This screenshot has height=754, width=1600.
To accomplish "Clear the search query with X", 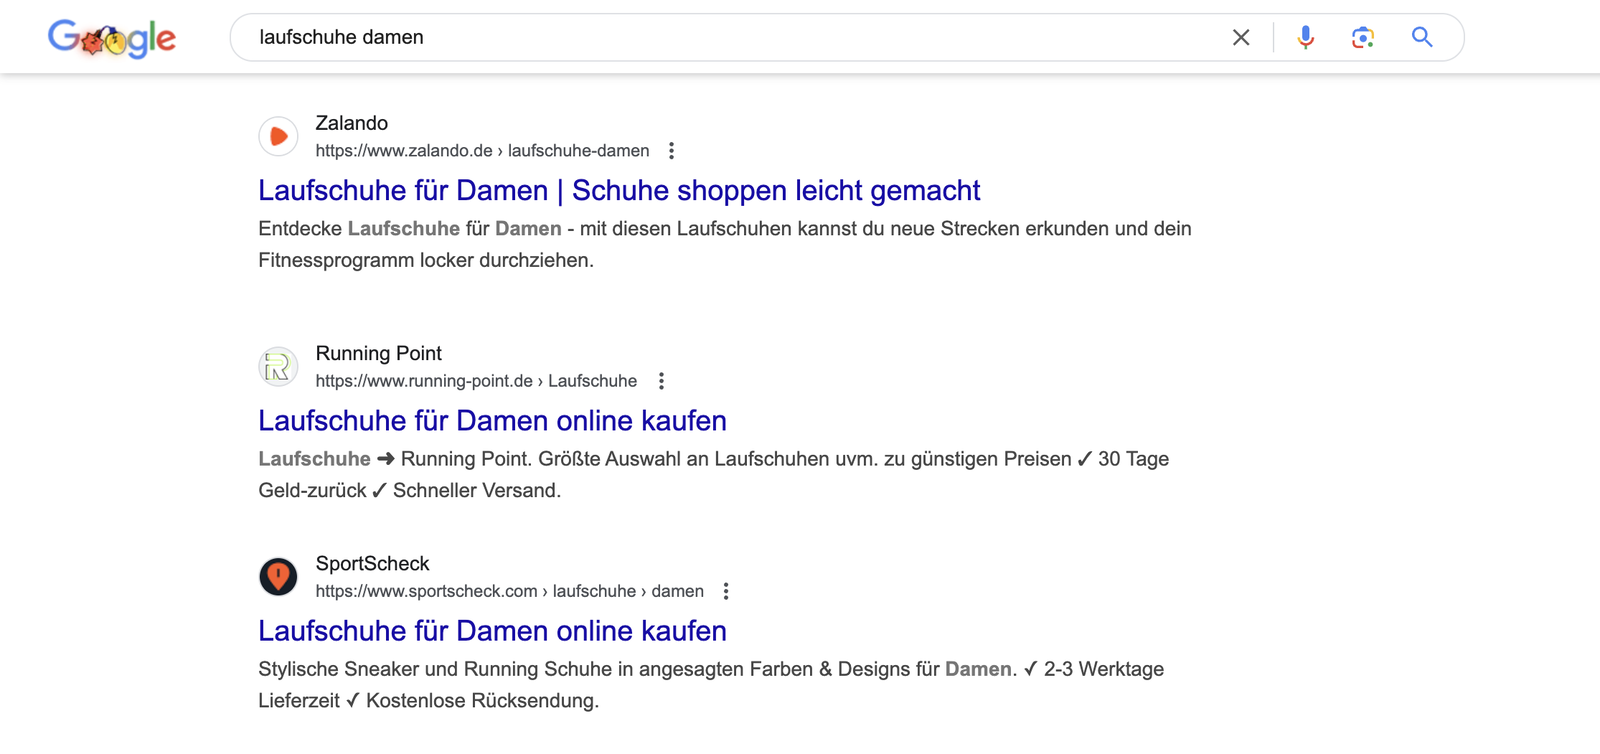I will click(1241, 37).
